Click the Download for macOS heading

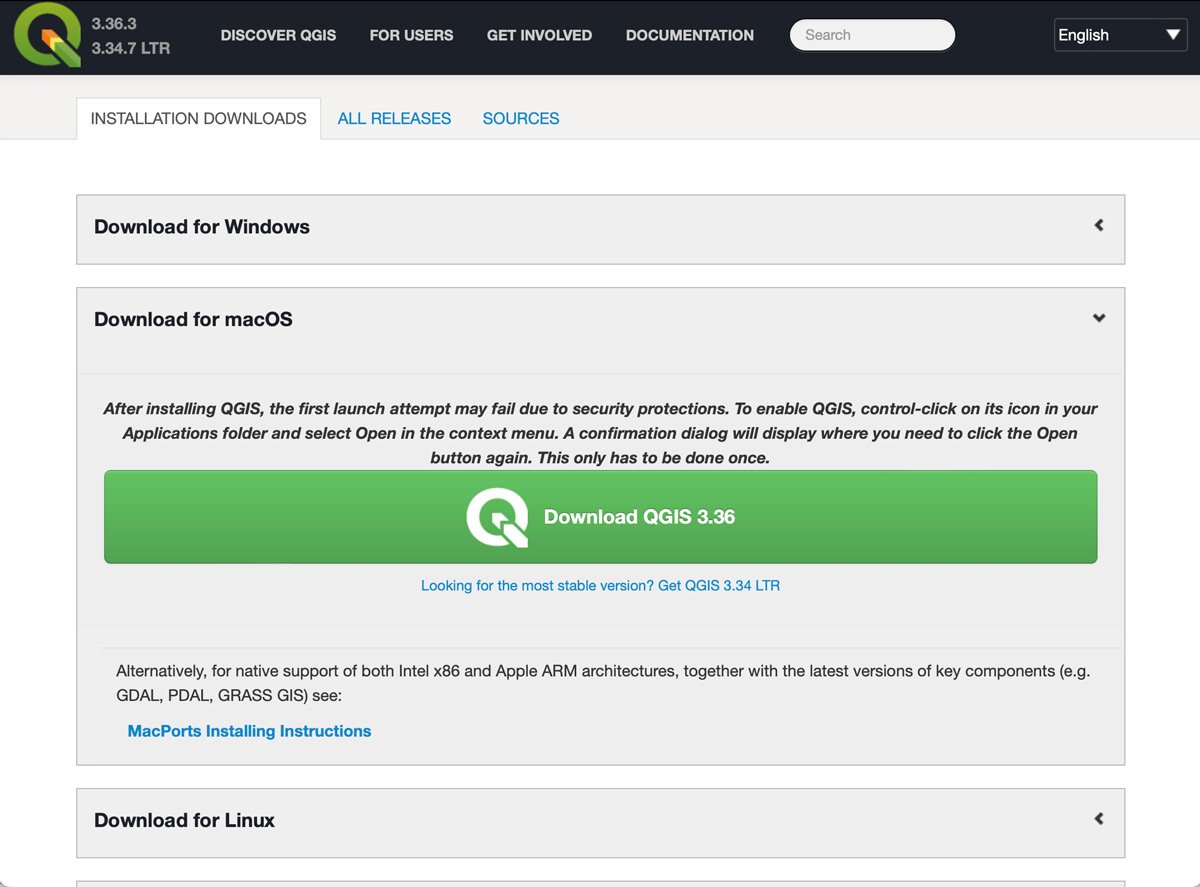[x=193, y=320]
